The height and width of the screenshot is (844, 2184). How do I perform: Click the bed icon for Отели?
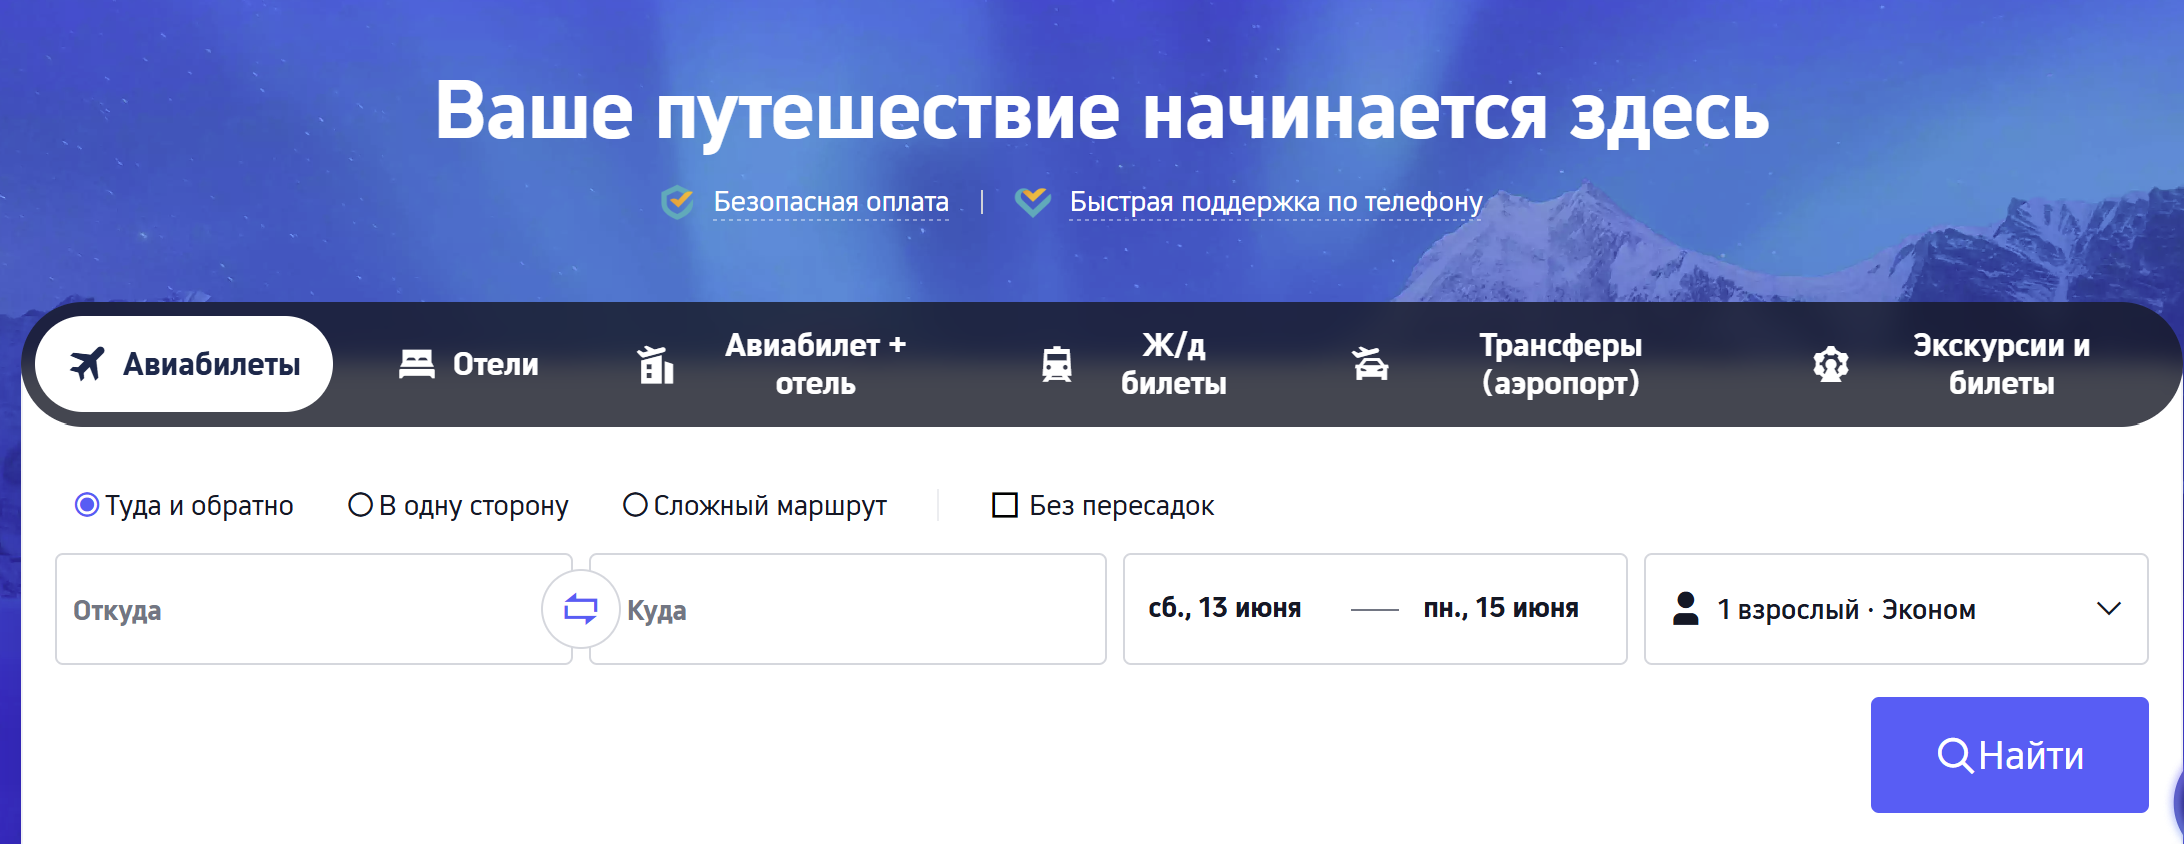(417, 364)
